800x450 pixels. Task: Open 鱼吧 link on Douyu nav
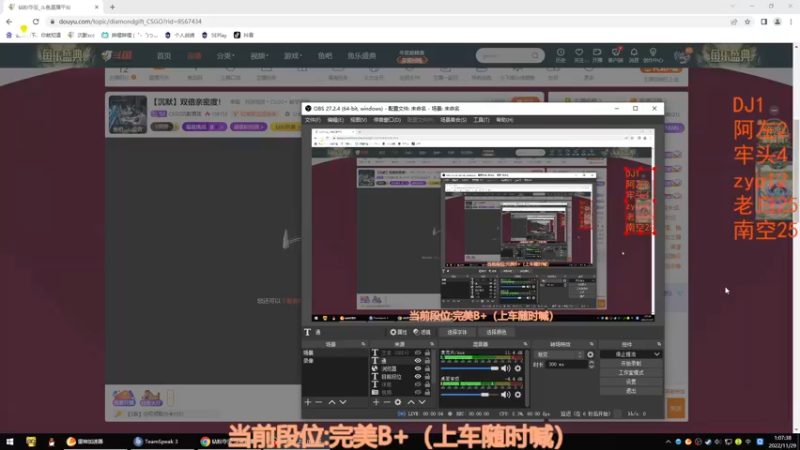(x=325, y=56)
